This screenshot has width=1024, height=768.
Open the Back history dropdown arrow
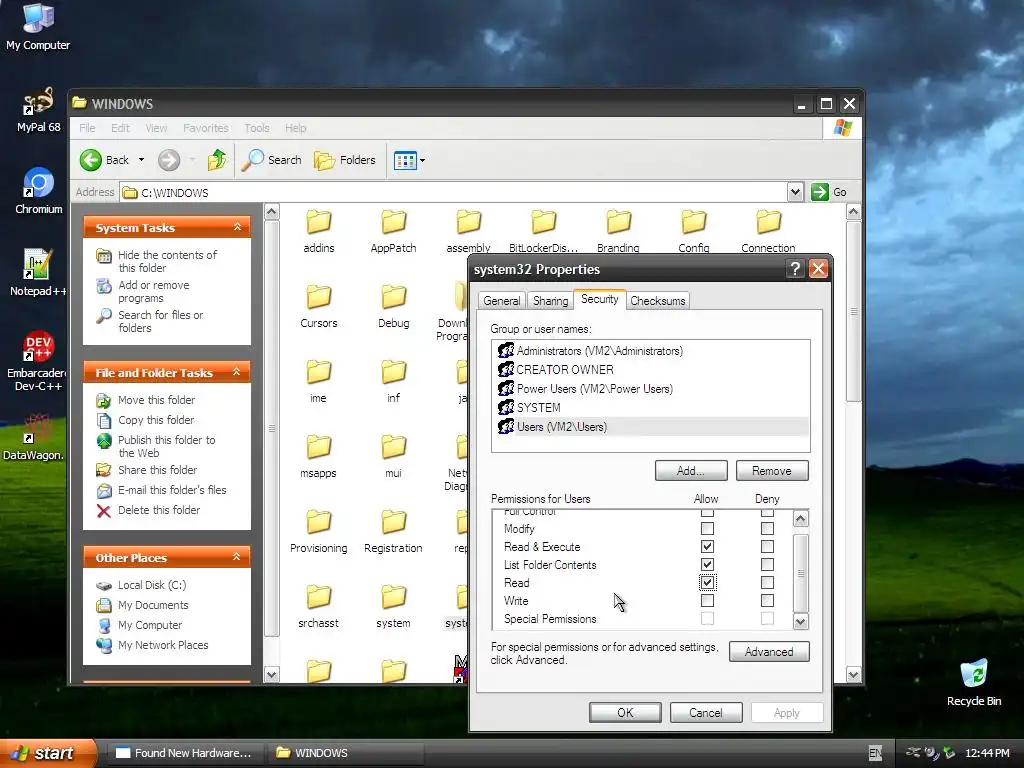click(141, 160)
